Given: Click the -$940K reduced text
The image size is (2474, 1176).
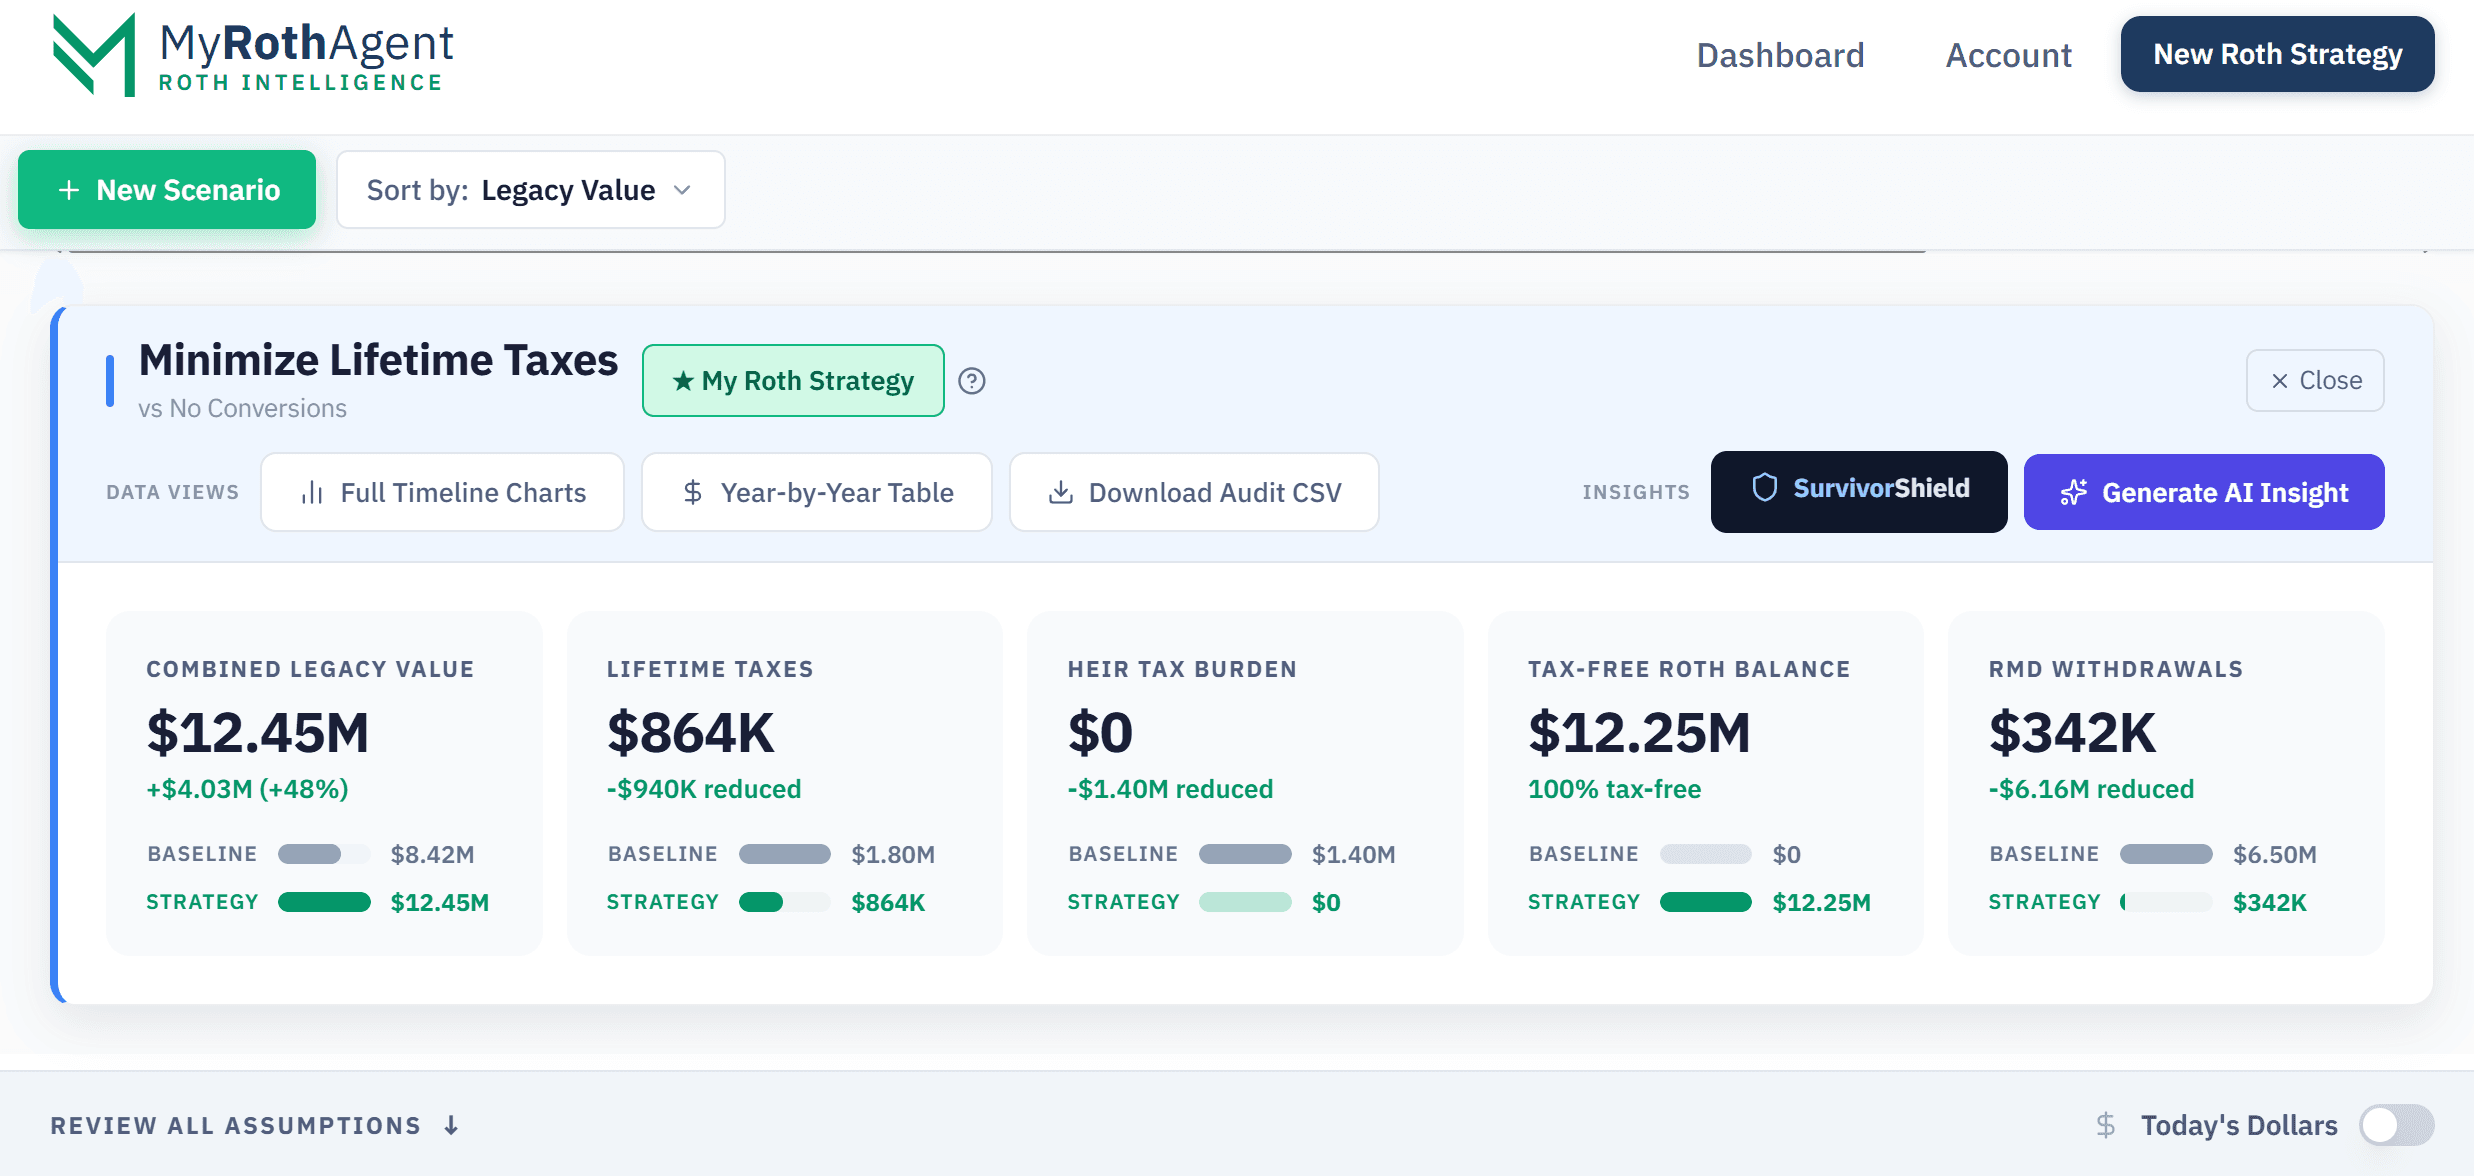Looking at the screenshot, I should [704, 789].
